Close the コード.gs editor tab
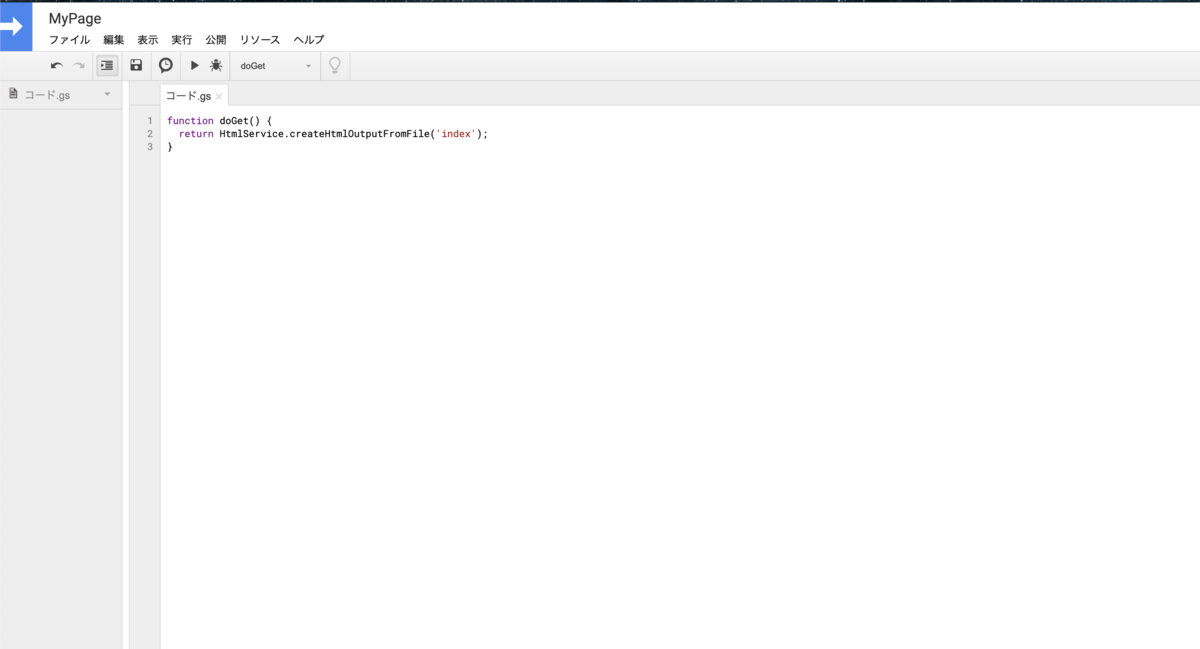Screen dimensions: 1200x649 (x=219, y=97)
